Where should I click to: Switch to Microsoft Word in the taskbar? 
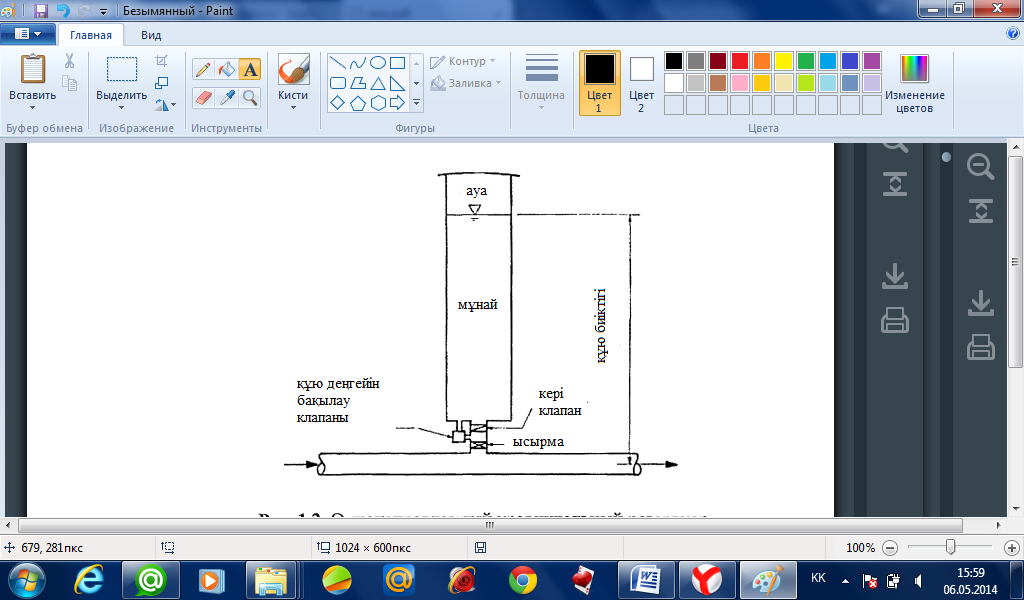point(645,580)
